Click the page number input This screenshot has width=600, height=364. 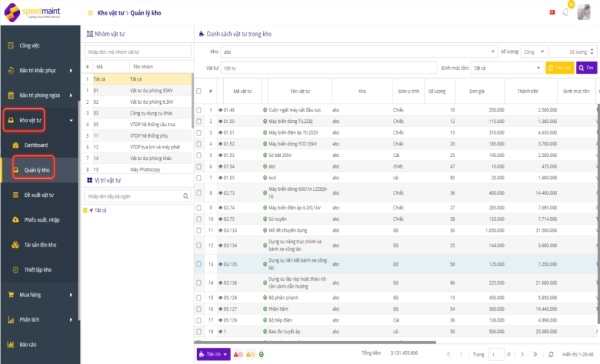(x=496, y=354)
